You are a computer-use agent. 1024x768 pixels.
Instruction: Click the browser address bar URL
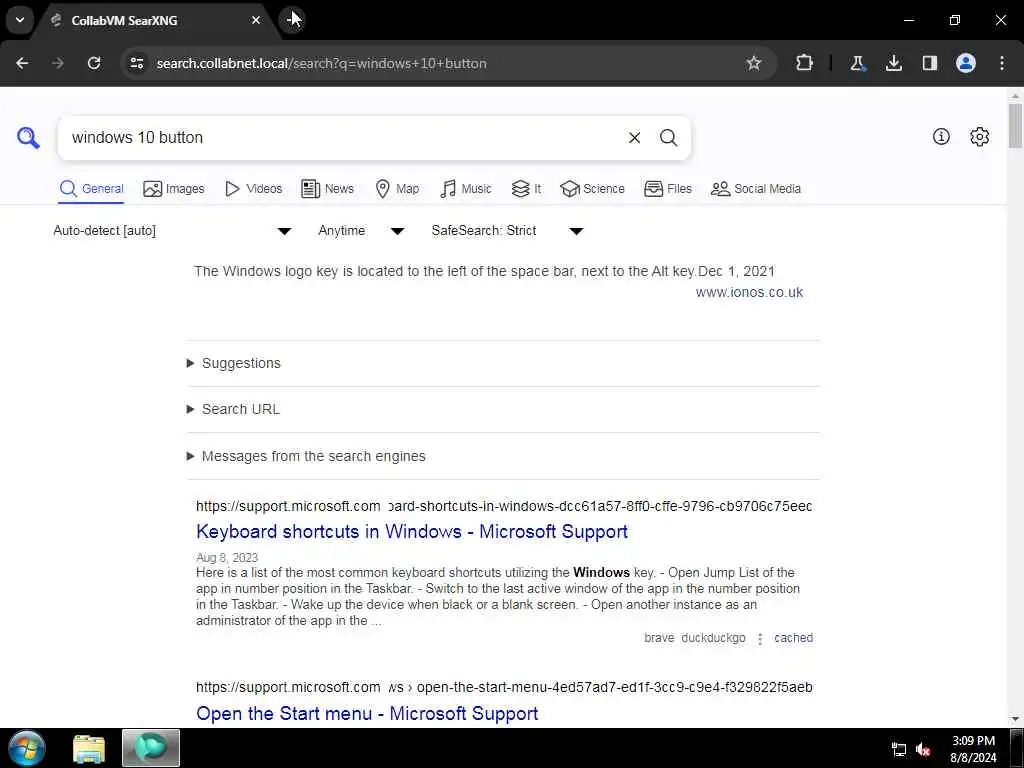point(321,63)
